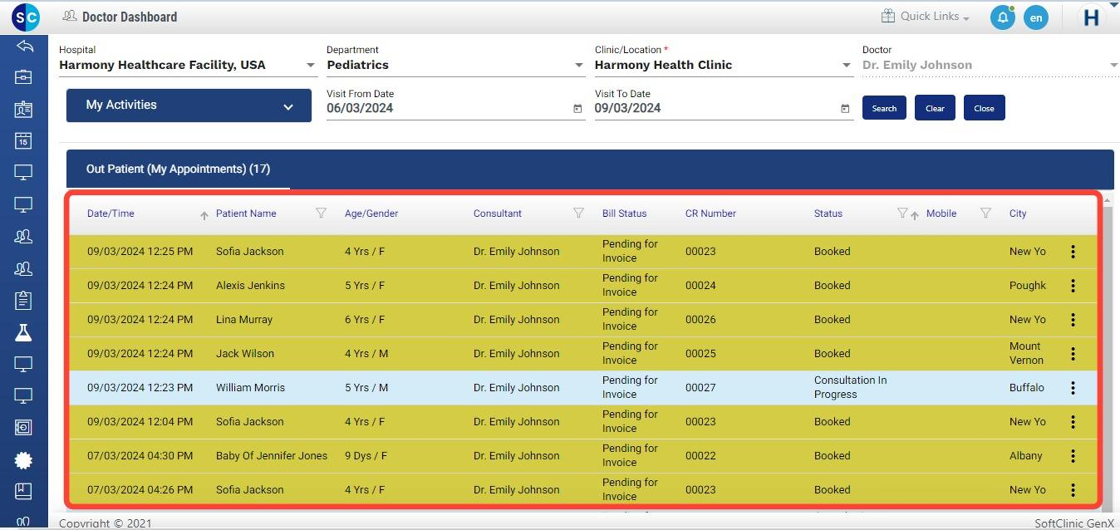This screenshot has height=530, width=1120.
Task: Open kebab menu for William Morris row
Action: [x=1073, y=388]
